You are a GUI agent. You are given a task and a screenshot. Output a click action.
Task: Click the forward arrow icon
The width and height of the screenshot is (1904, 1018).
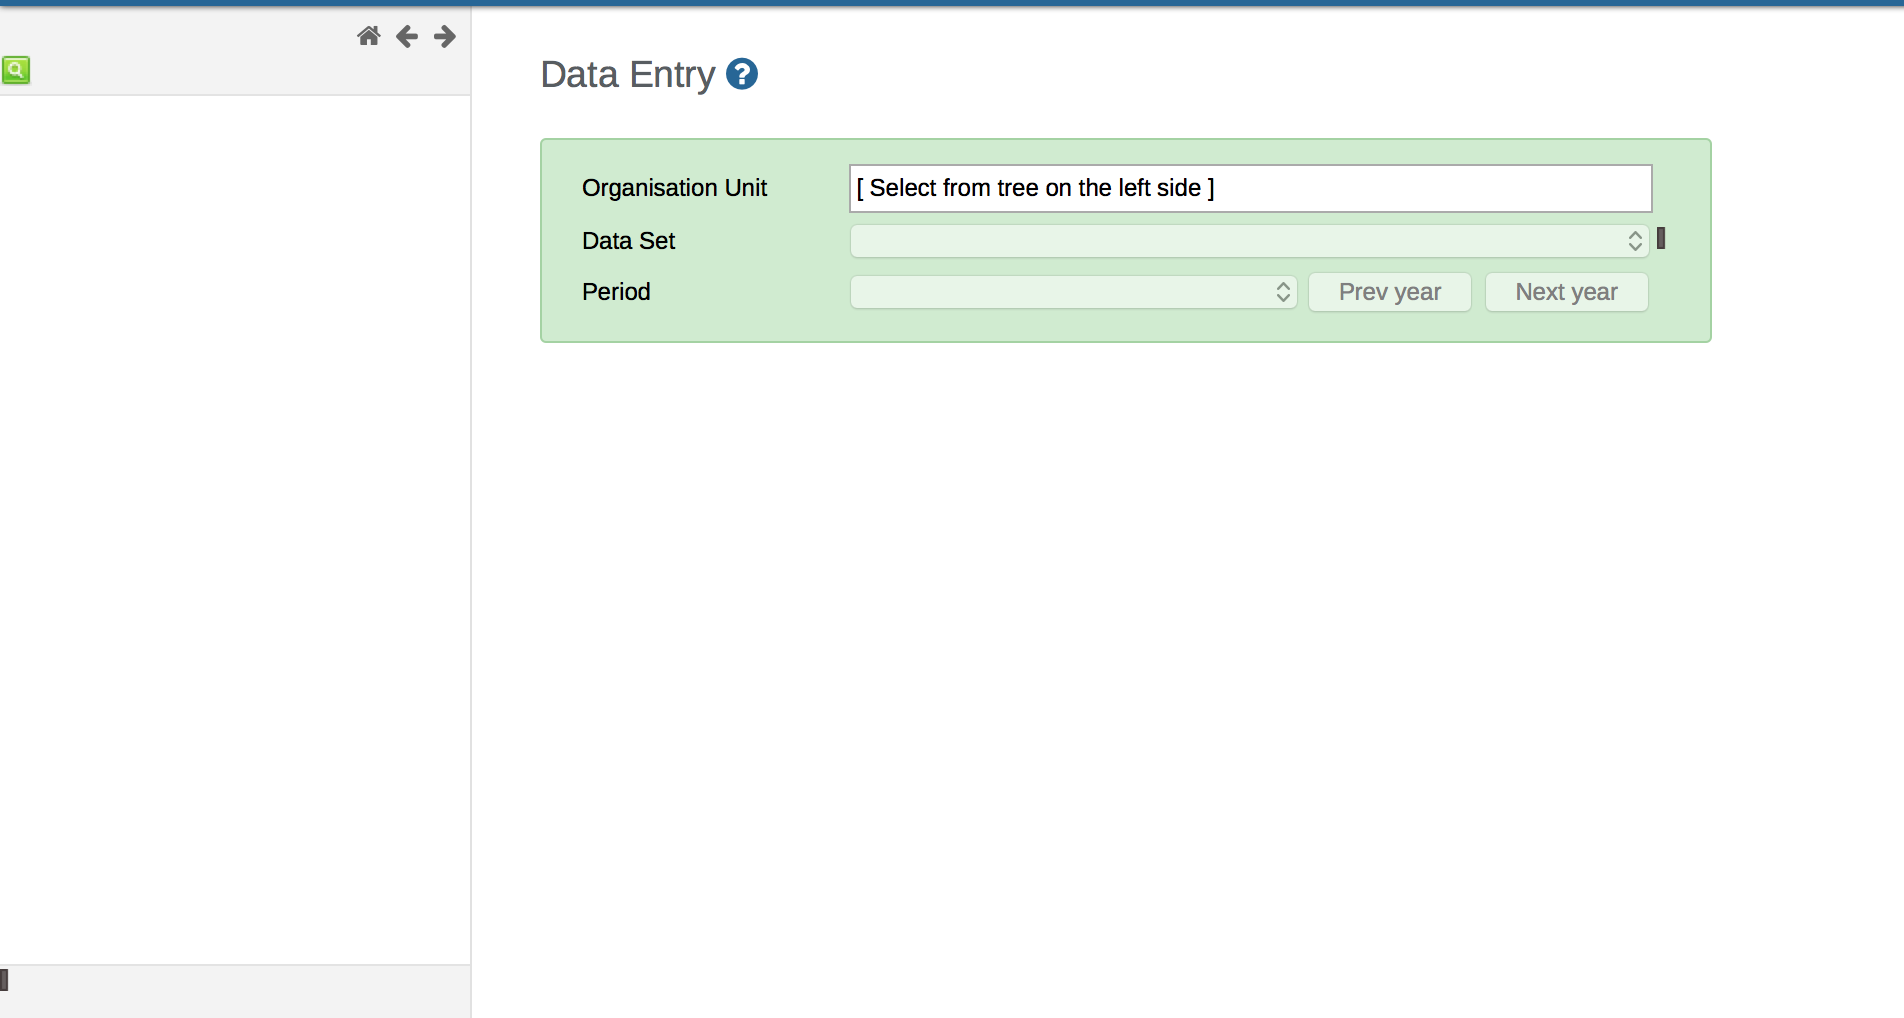[445, 37]
